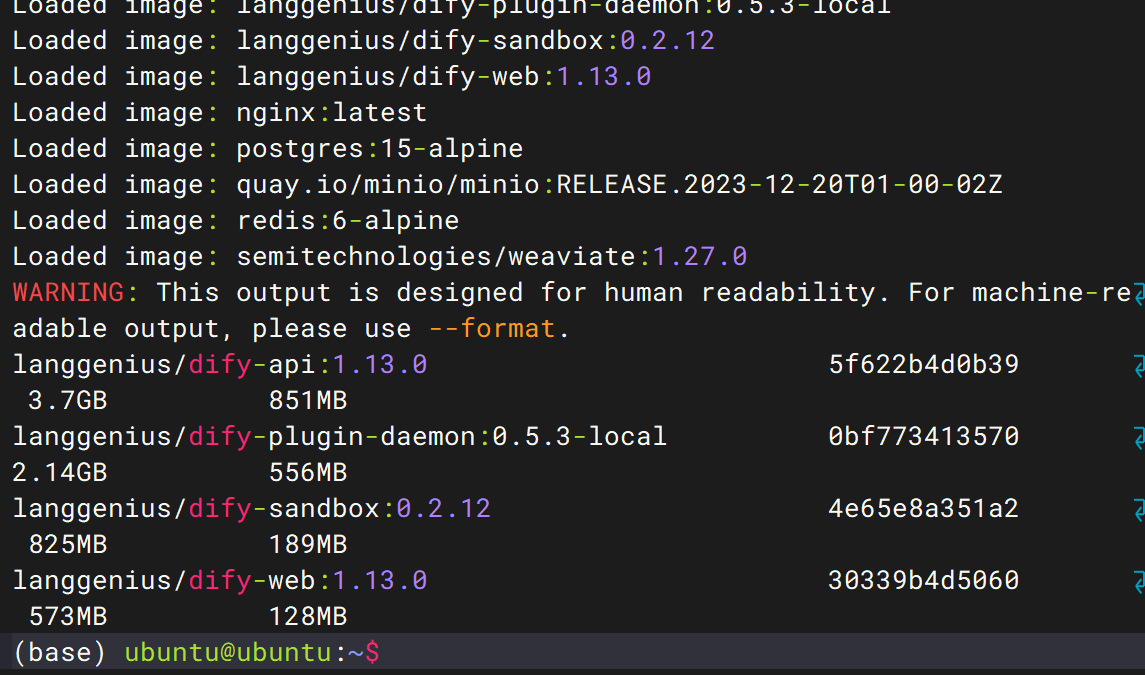Click the wrap arrow on the 0bf773413570 row
This screenshot has width=1145, height=675.
pyautogui.click(x=1139, y=437)
